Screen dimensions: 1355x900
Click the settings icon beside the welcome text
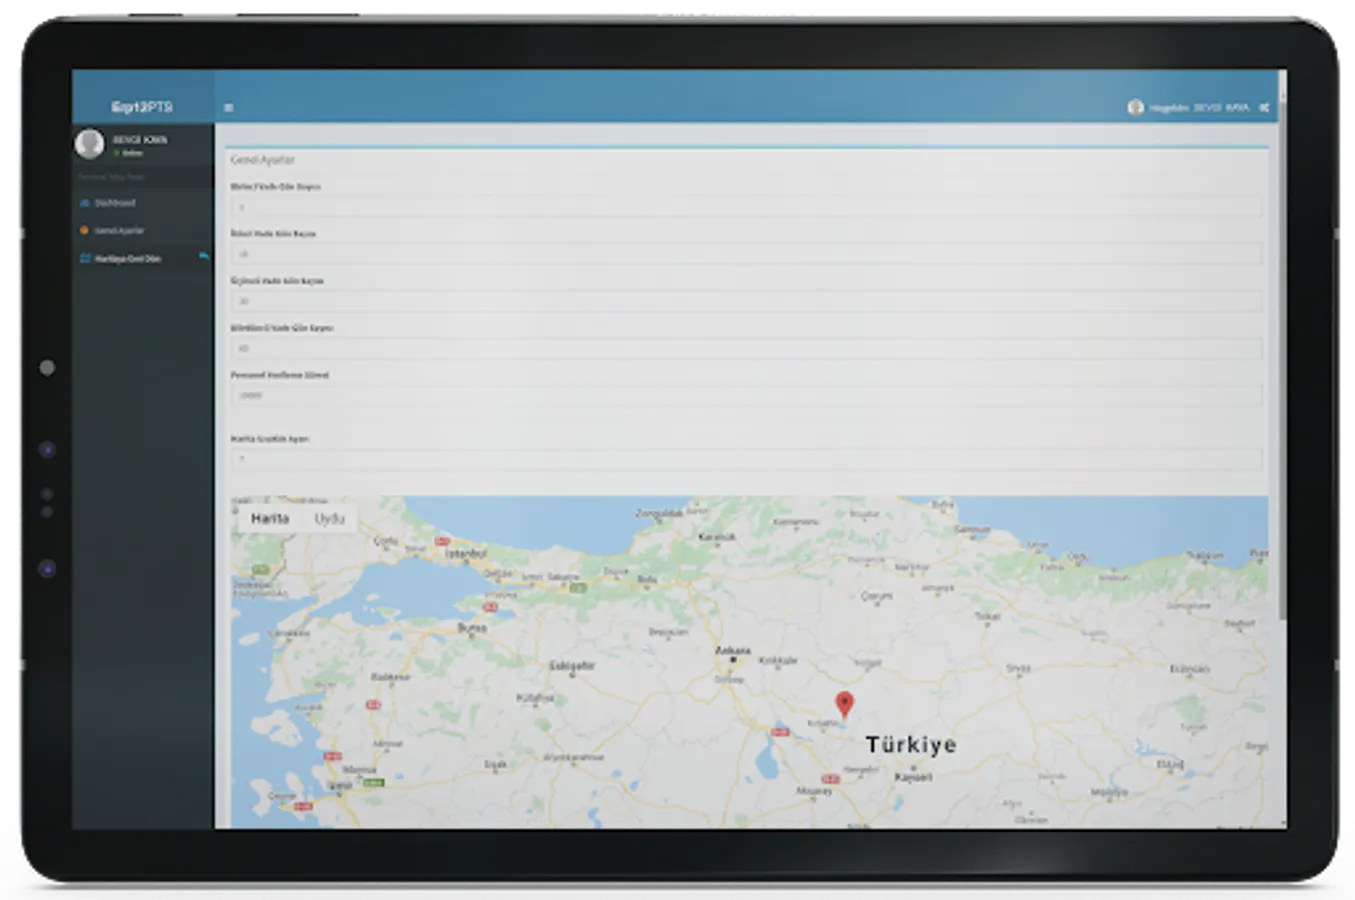(x=1264, y=107)
